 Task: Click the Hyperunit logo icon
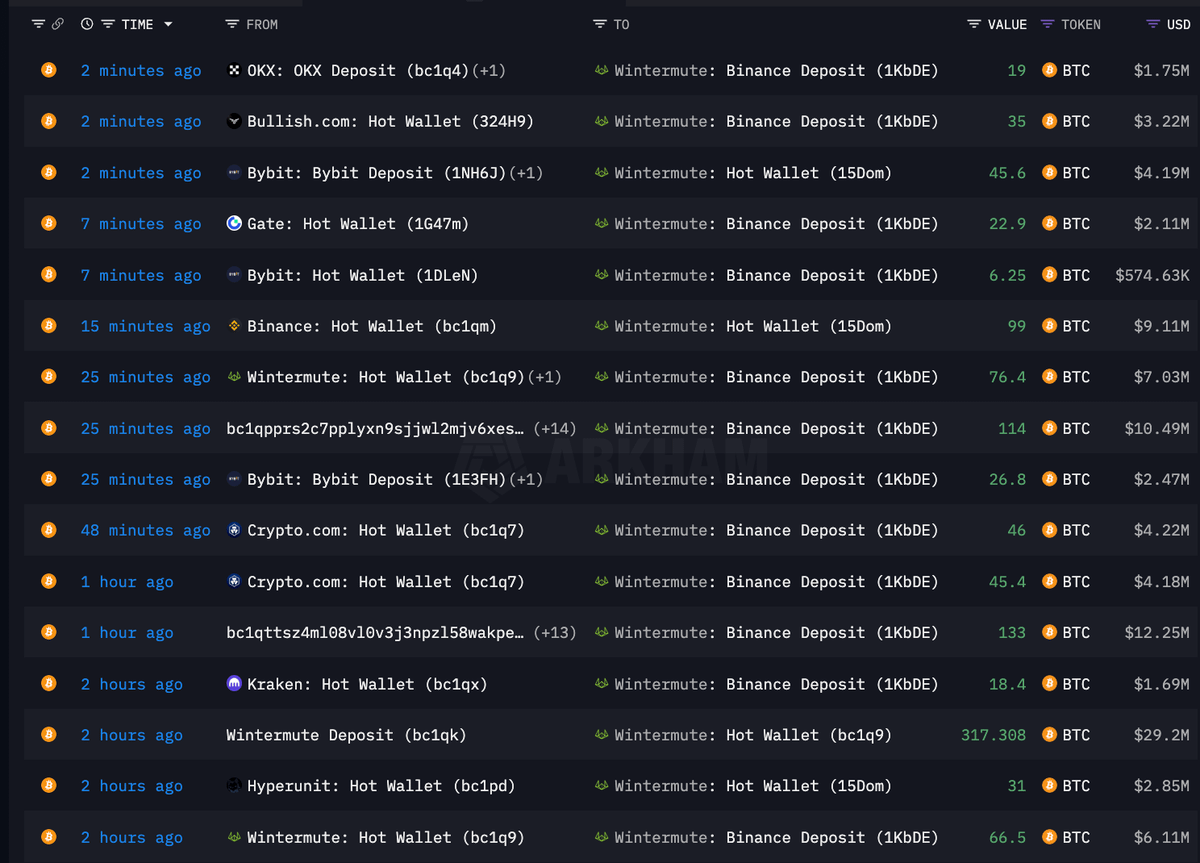click(x=234, y=786)
